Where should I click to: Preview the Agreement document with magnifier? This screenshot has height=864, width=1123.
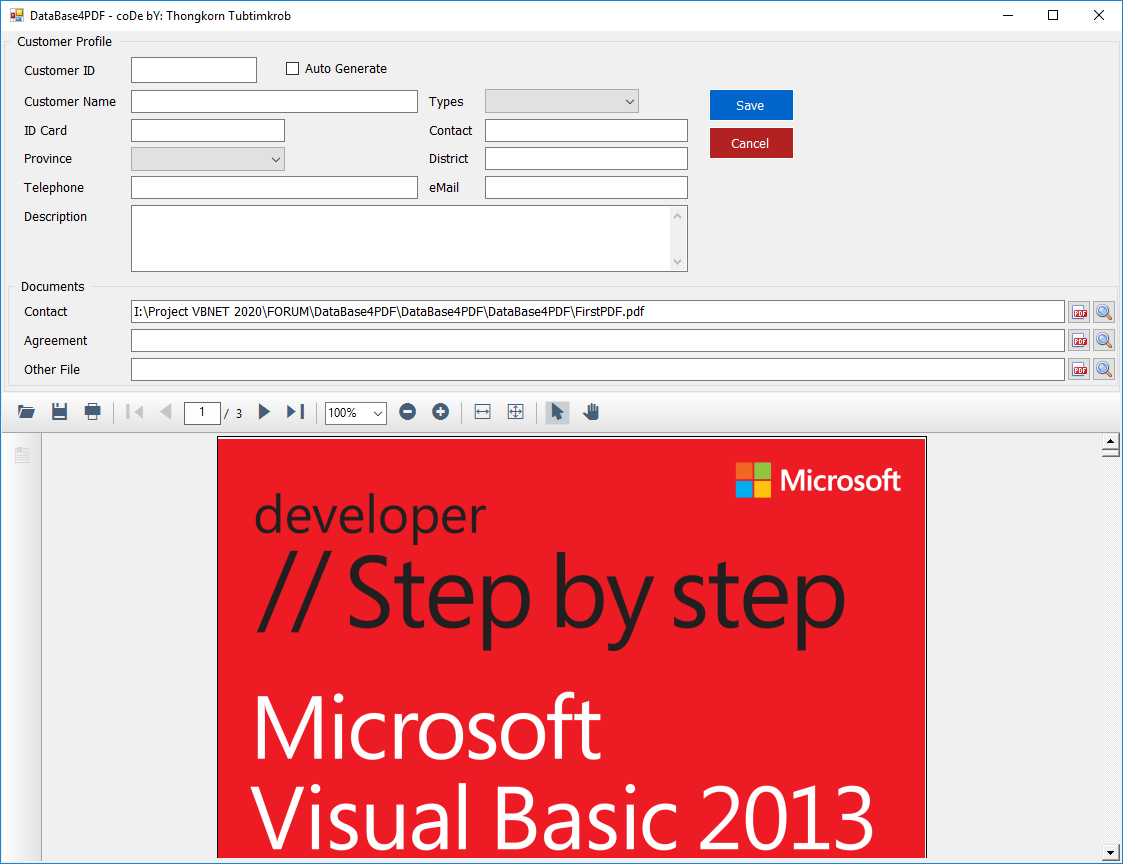point(1104,340)
